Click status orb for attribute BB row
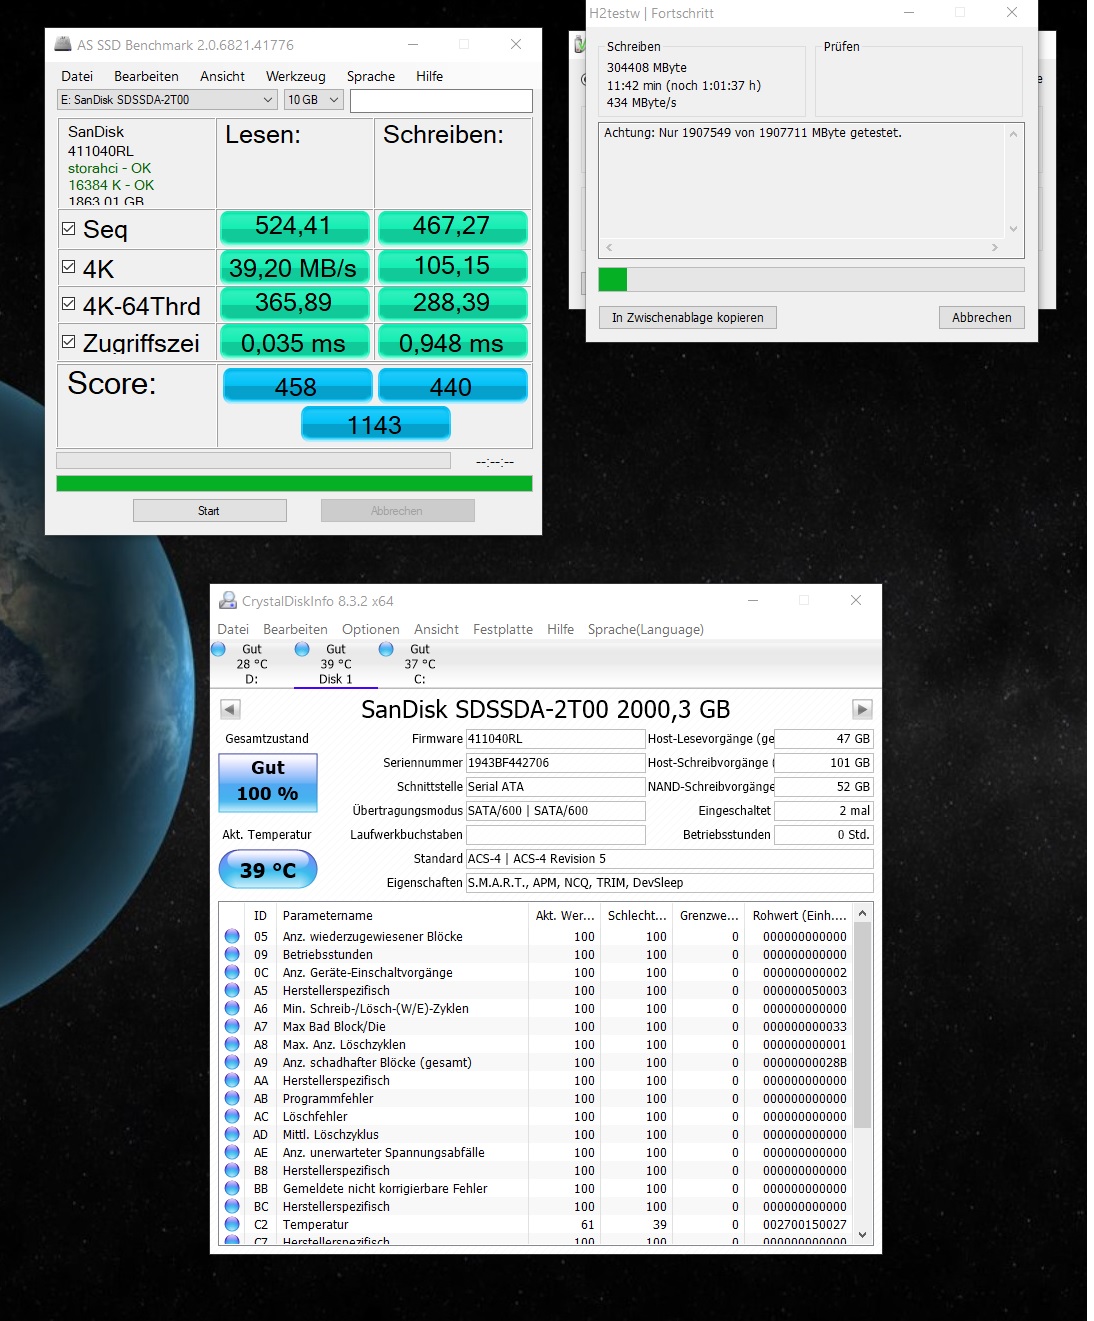Viewport: 1094px width, 1321px height. pyautogui.click(x=232, y=1188)
